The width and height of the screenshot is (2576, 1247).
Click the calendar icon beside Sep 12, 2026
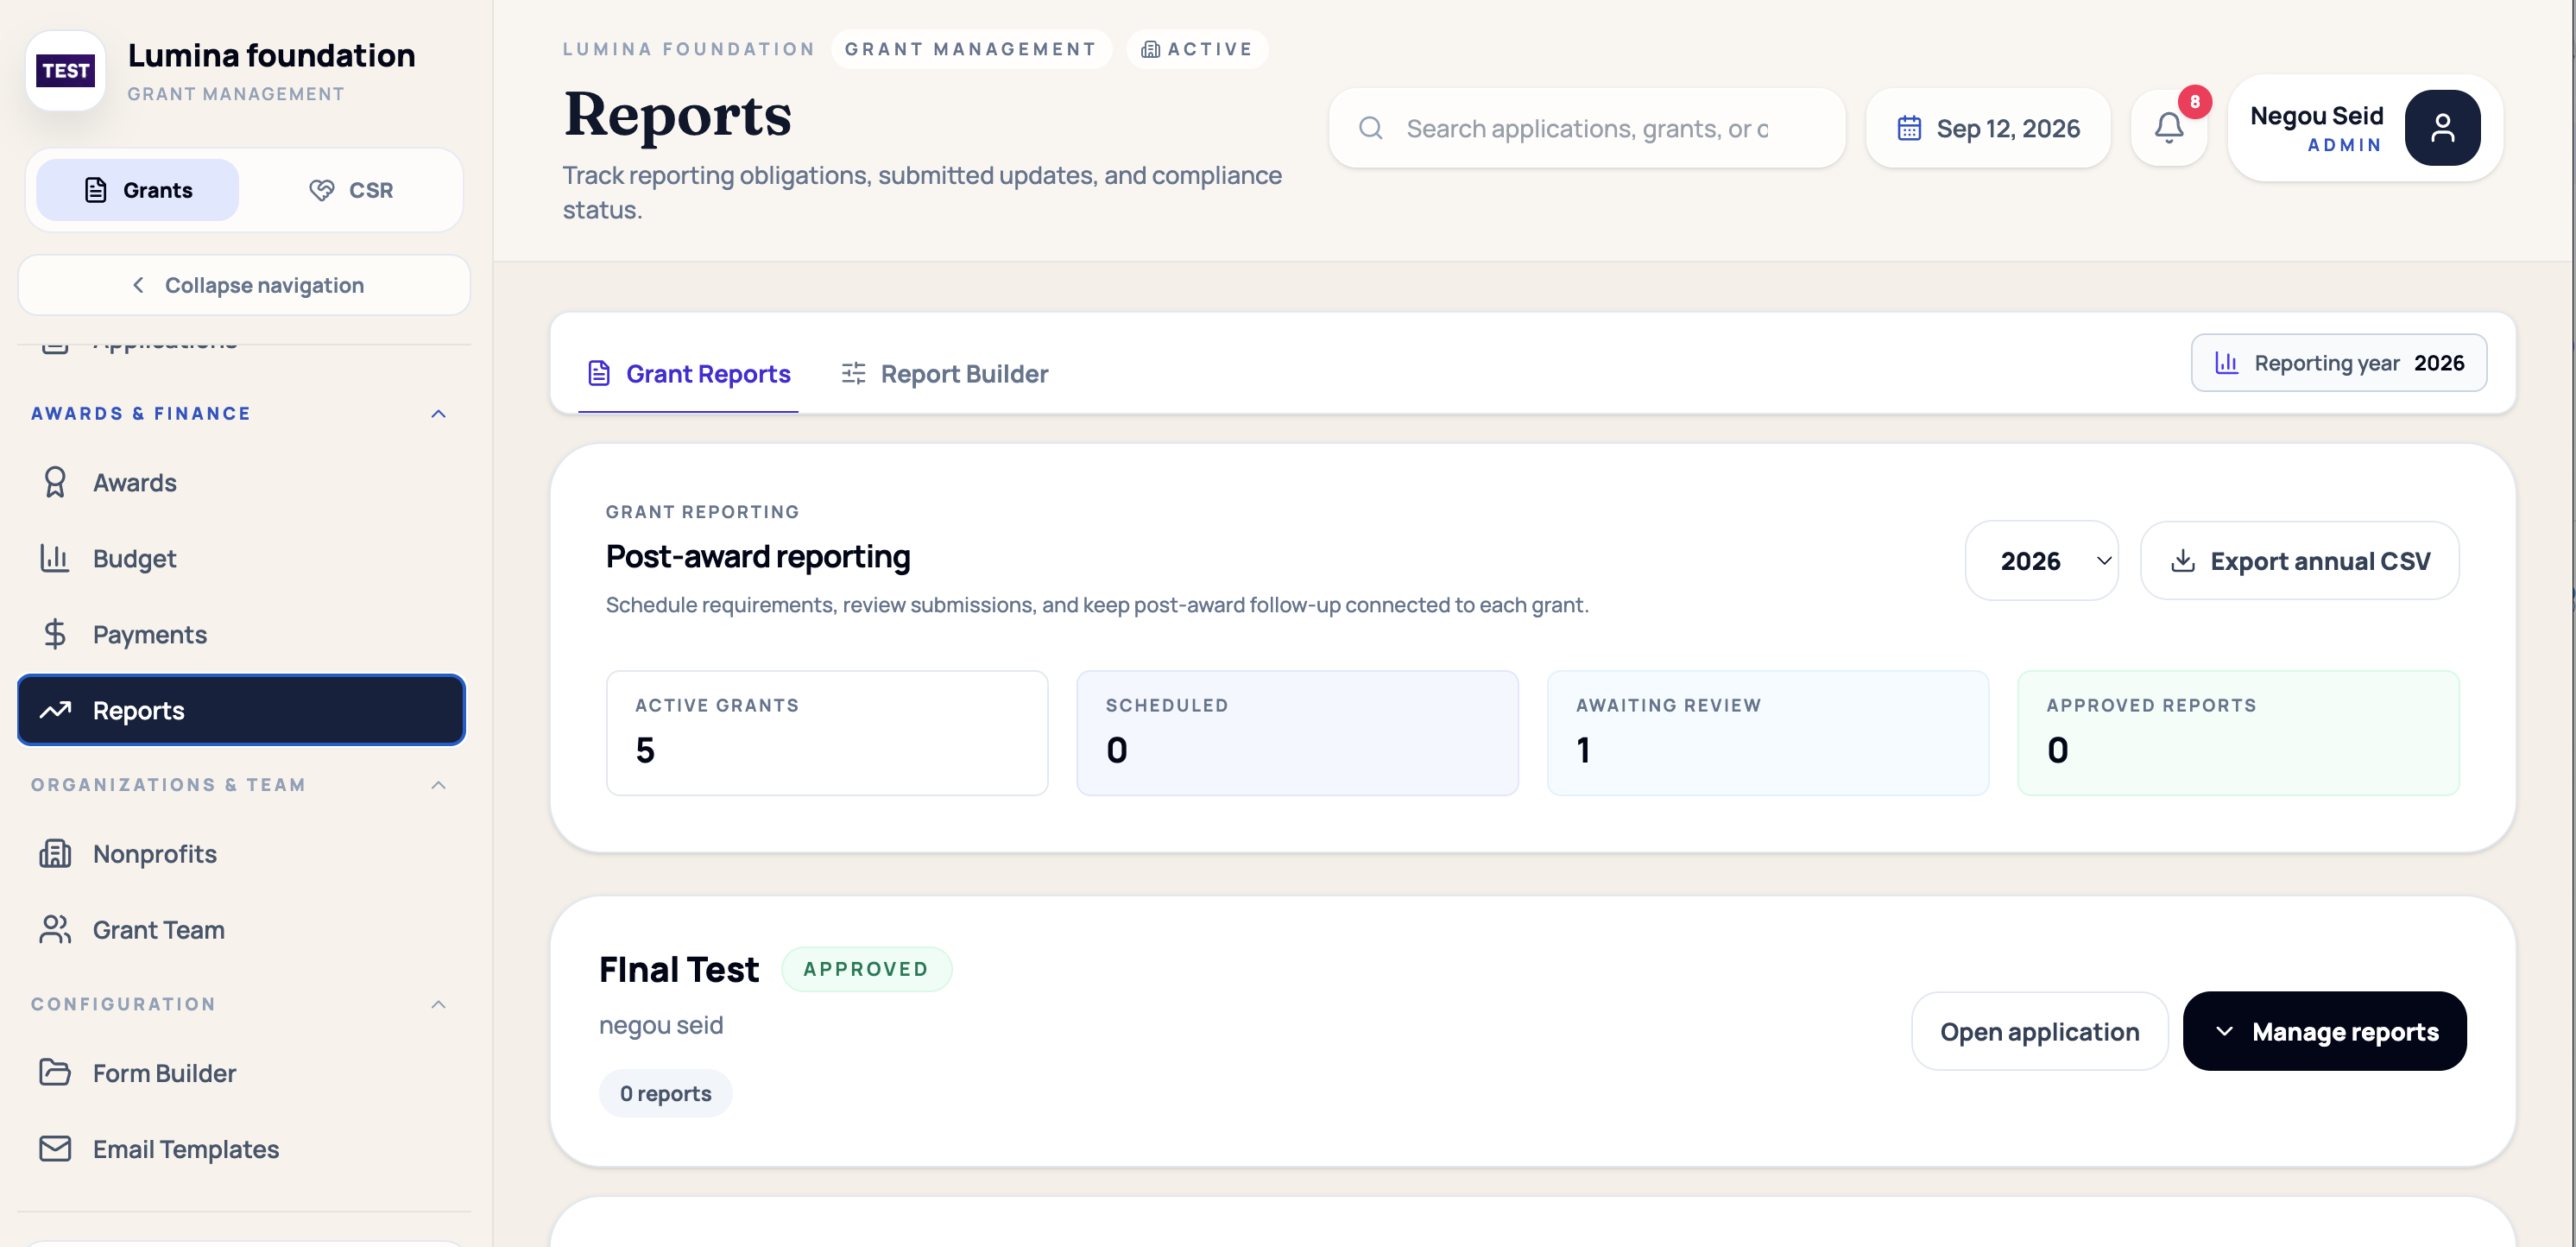[1909, 128]
